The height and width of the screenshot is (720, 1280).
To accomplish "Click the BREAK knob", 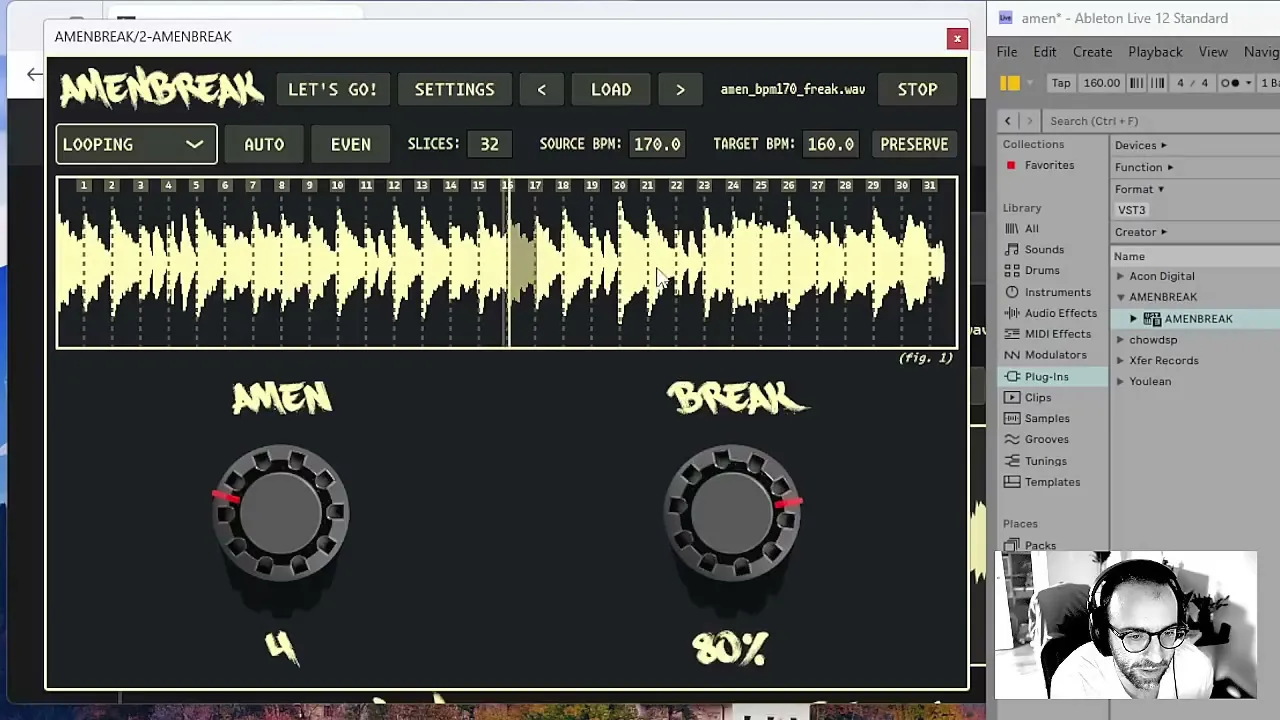I will (x=732, y=513).
